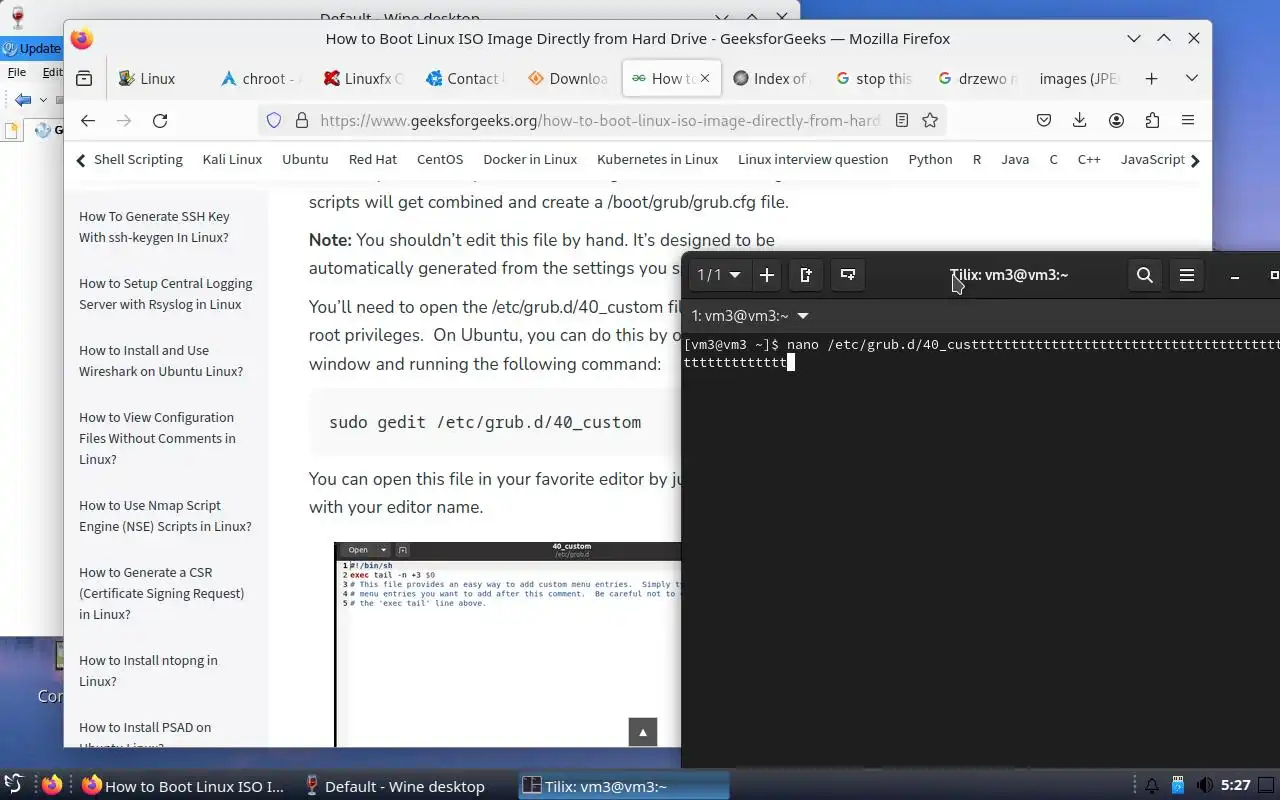The height and width of the screenshot is (800, 1280).
Task: Open the Tilix session switcher dropdown 1/1
Action: 719,275
